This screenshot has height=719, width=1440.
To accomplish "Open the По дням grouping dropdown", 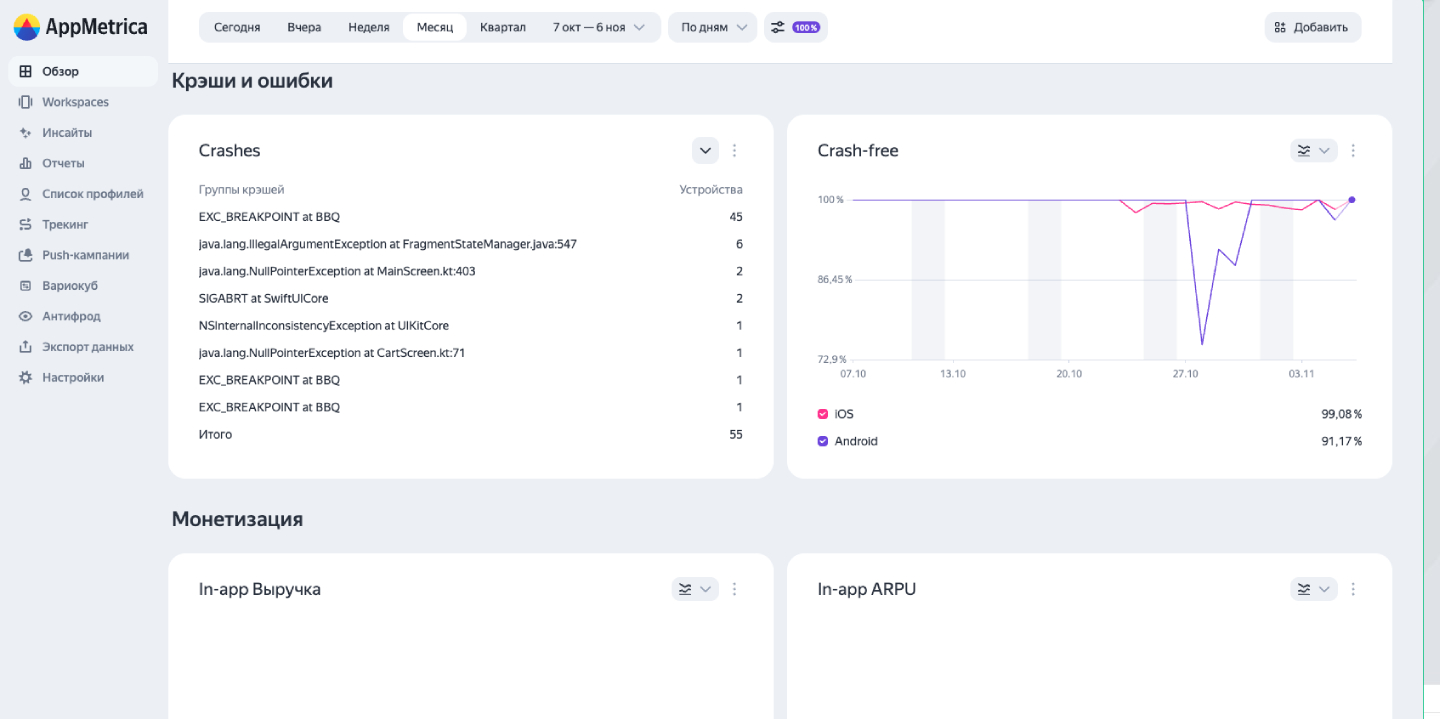I will [x=711, y=27].
